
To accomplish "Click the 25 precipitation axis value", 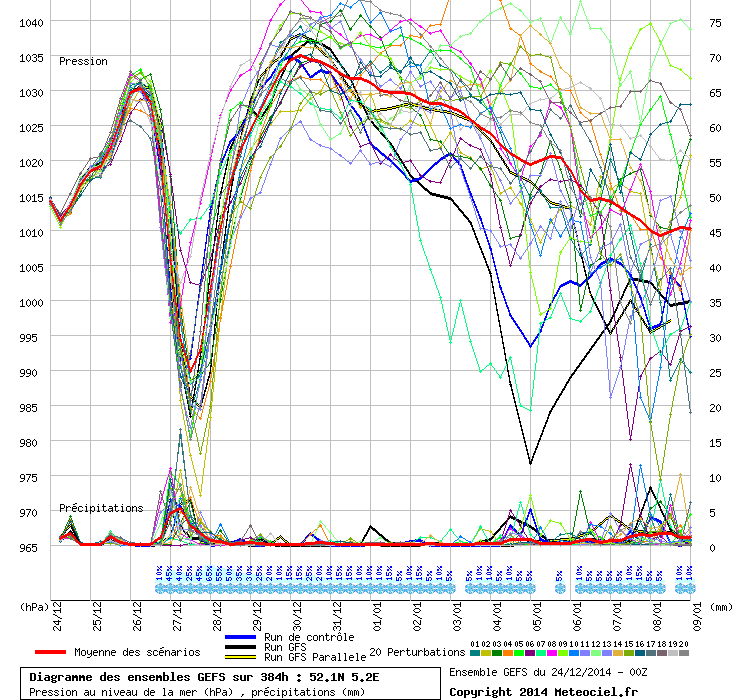I will (x=715, y=373).
